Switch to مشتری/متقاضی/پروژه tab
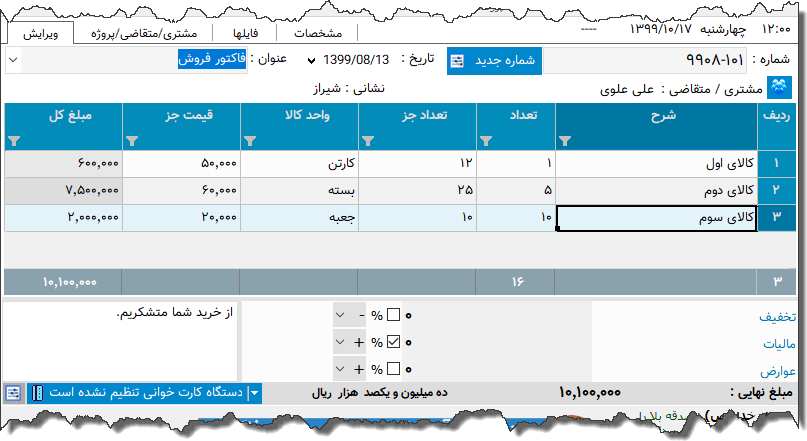 (x=144, y=34)
